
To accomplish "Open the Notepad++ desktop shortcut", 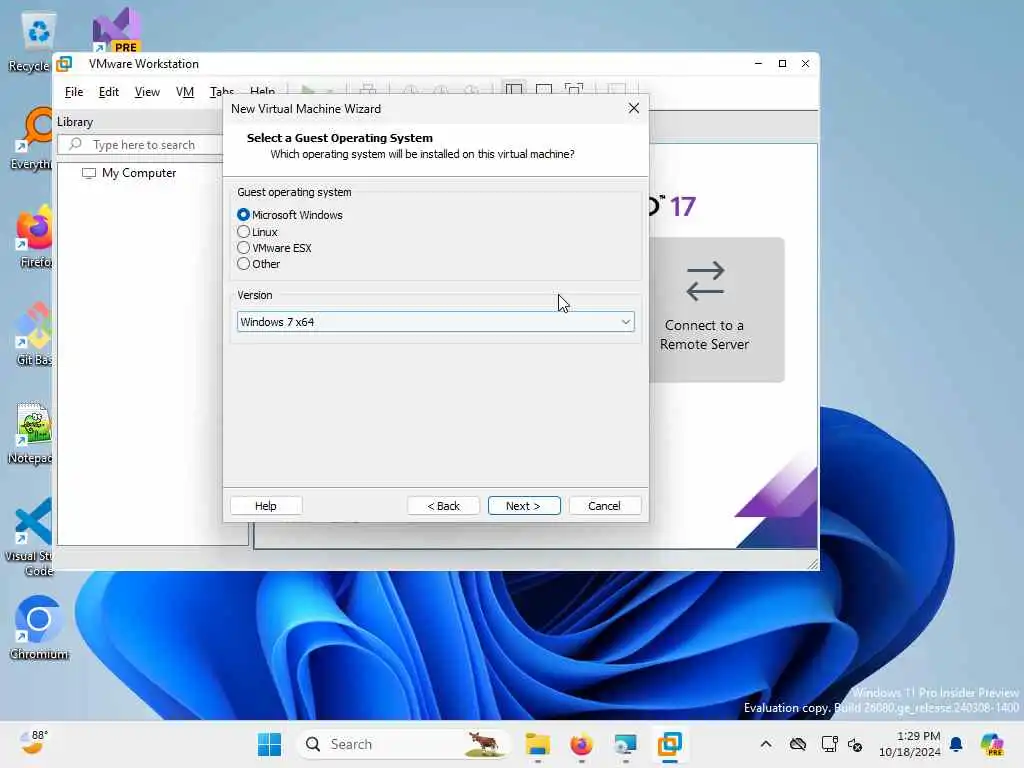I will point(30,432).
